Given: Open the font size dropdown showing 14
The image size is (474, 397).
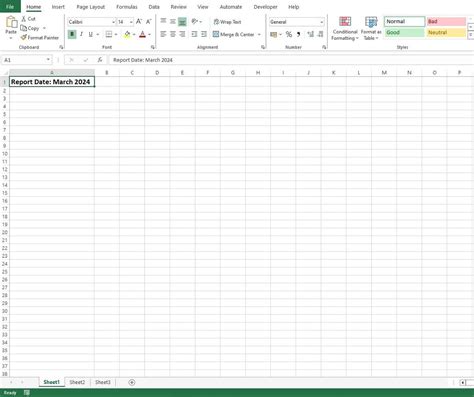Looking at the screenshot, I should point(131,22).
